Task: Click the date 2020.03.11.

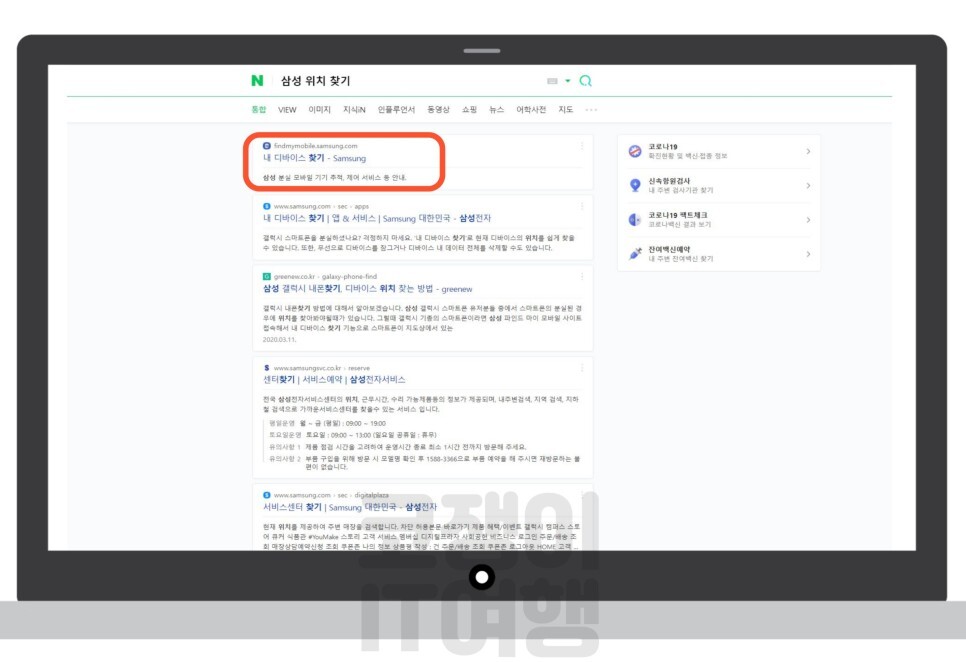Action: click(x=280, y=339)
